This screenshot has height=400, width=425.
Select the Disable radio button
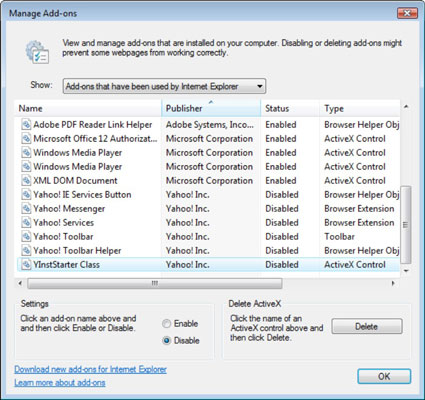[166, 341]
